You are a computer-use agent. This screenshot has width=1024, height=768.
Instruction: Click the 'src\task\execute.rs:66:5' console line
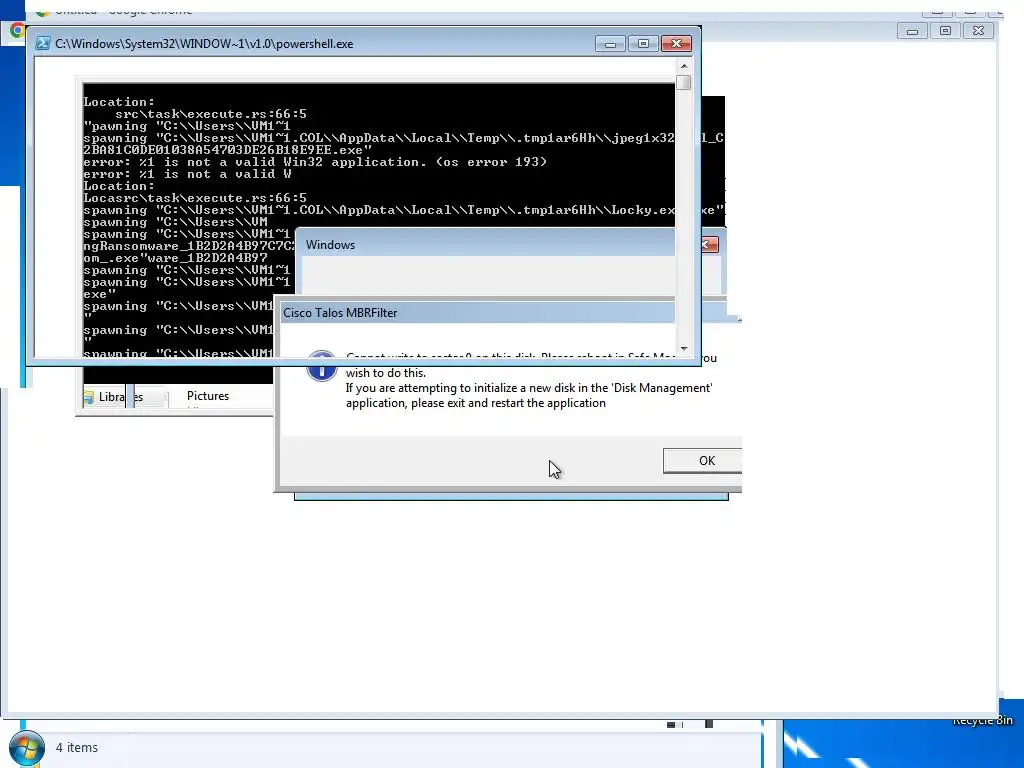[211, 114]
